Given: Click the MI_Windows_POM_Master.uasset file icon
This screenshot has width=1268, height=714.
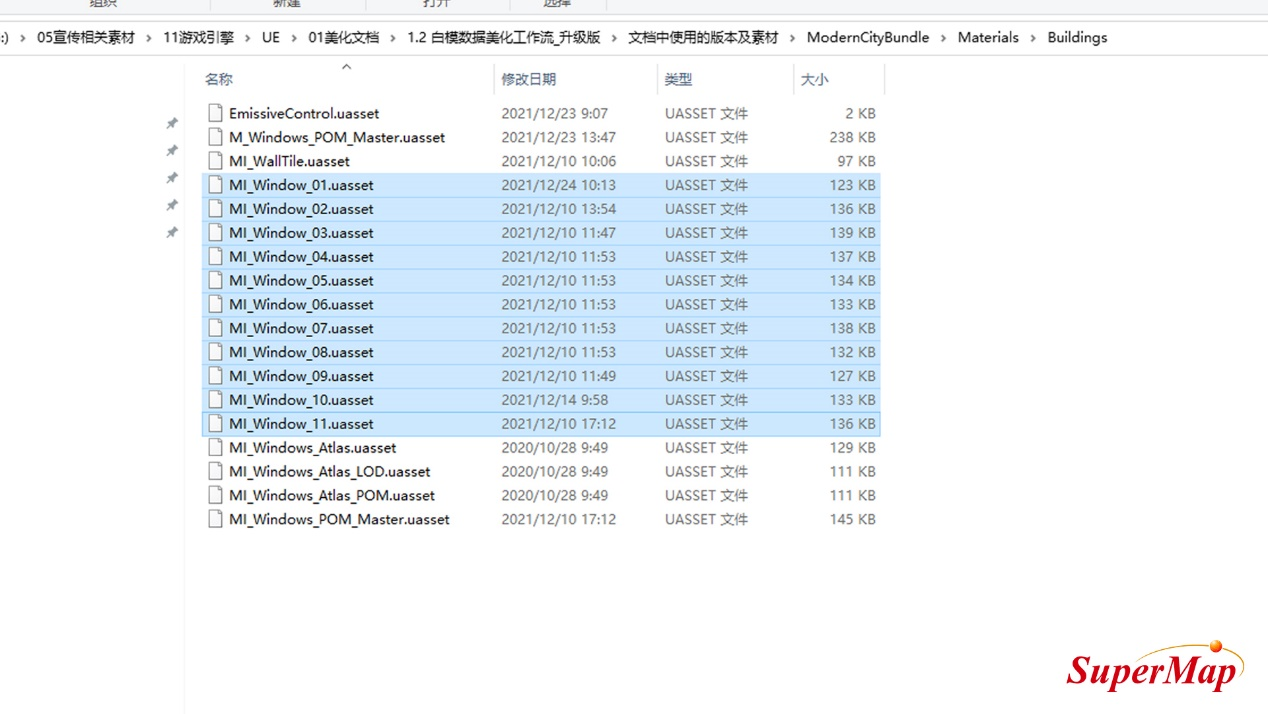Looking at the screenshot, I should 214,519.
